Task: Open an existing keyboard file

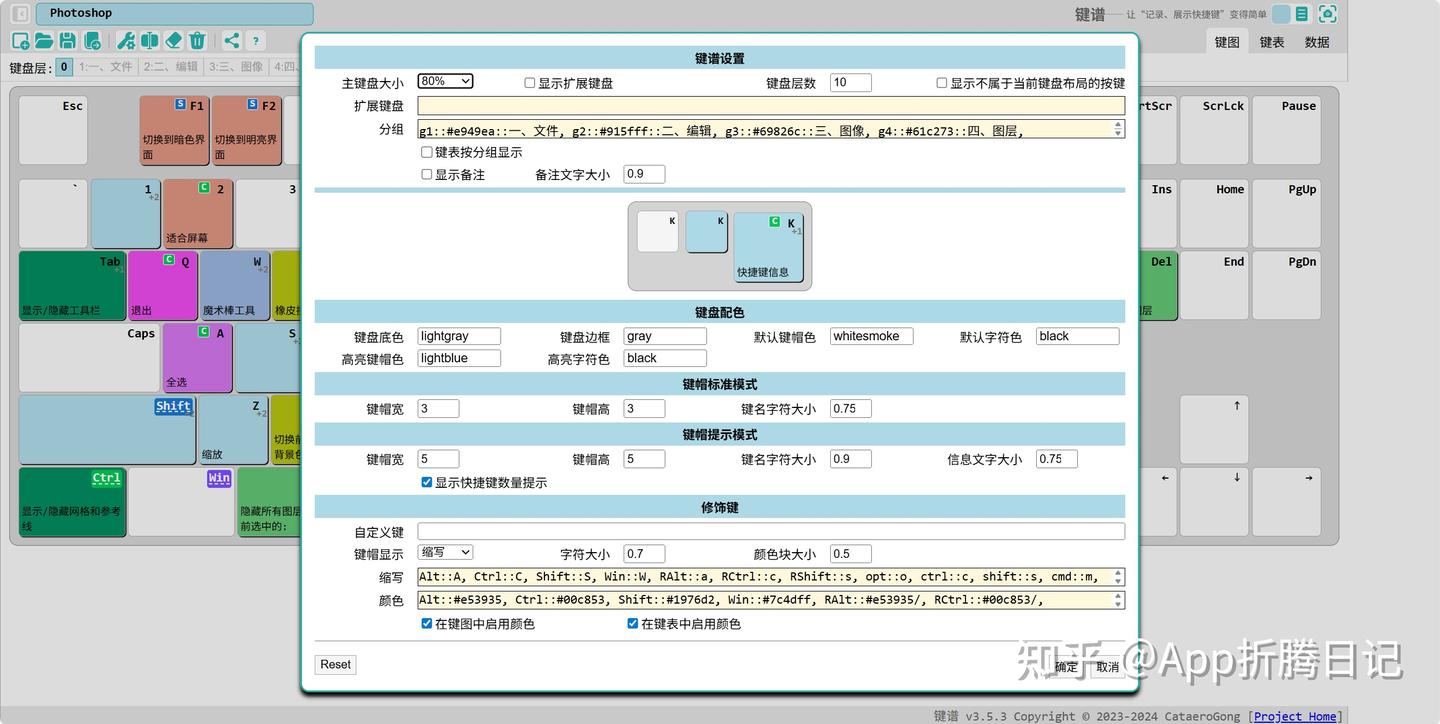Action: pos(44,40)
